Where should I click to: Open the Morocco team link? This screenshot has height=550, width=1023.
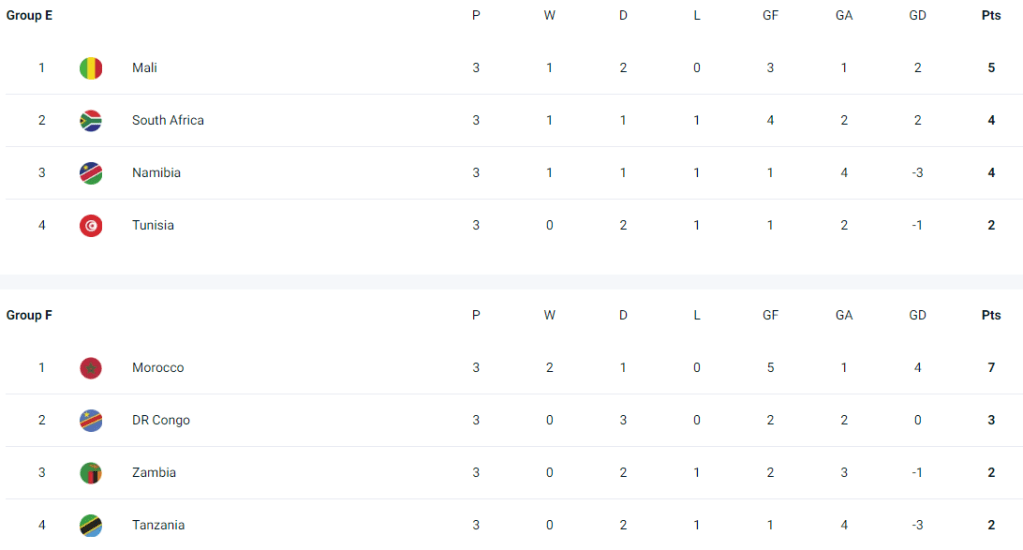(158, 368)
